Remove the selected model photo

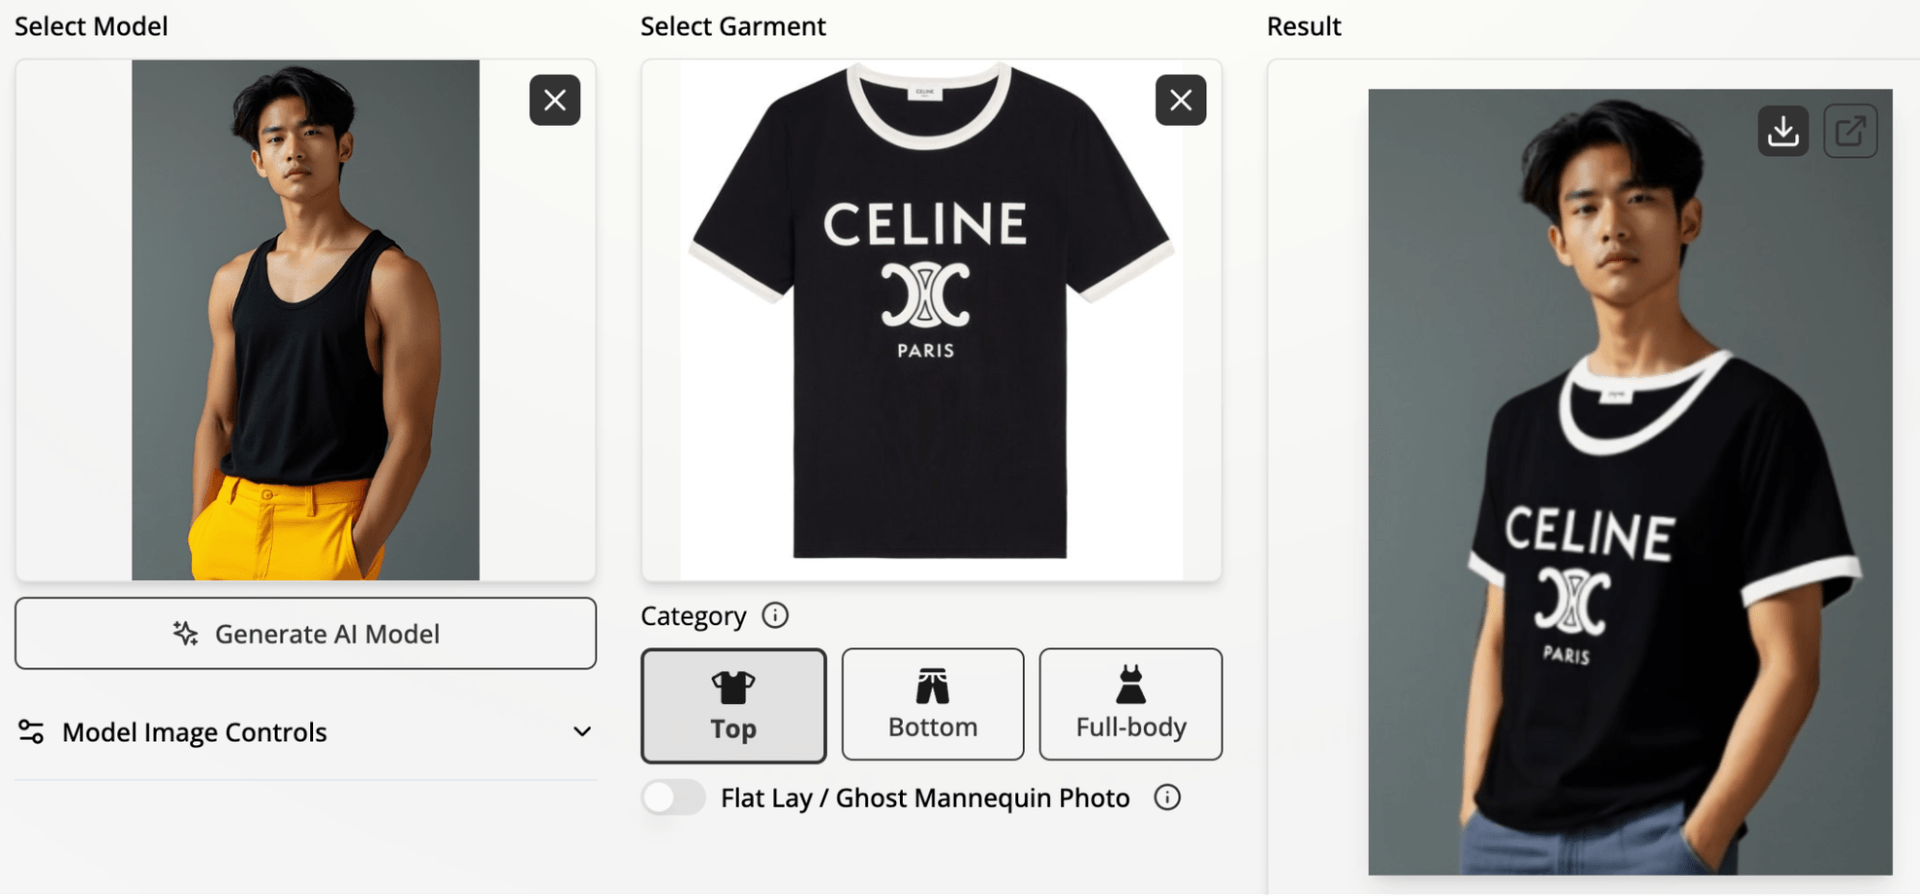coord(555,100)
